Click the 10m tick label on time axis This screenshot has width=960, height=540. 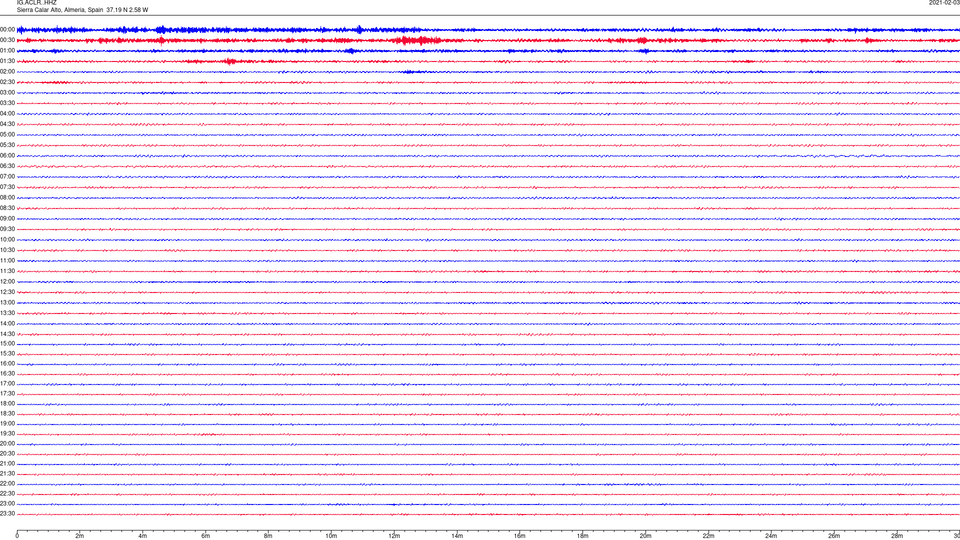pos(331,536)
